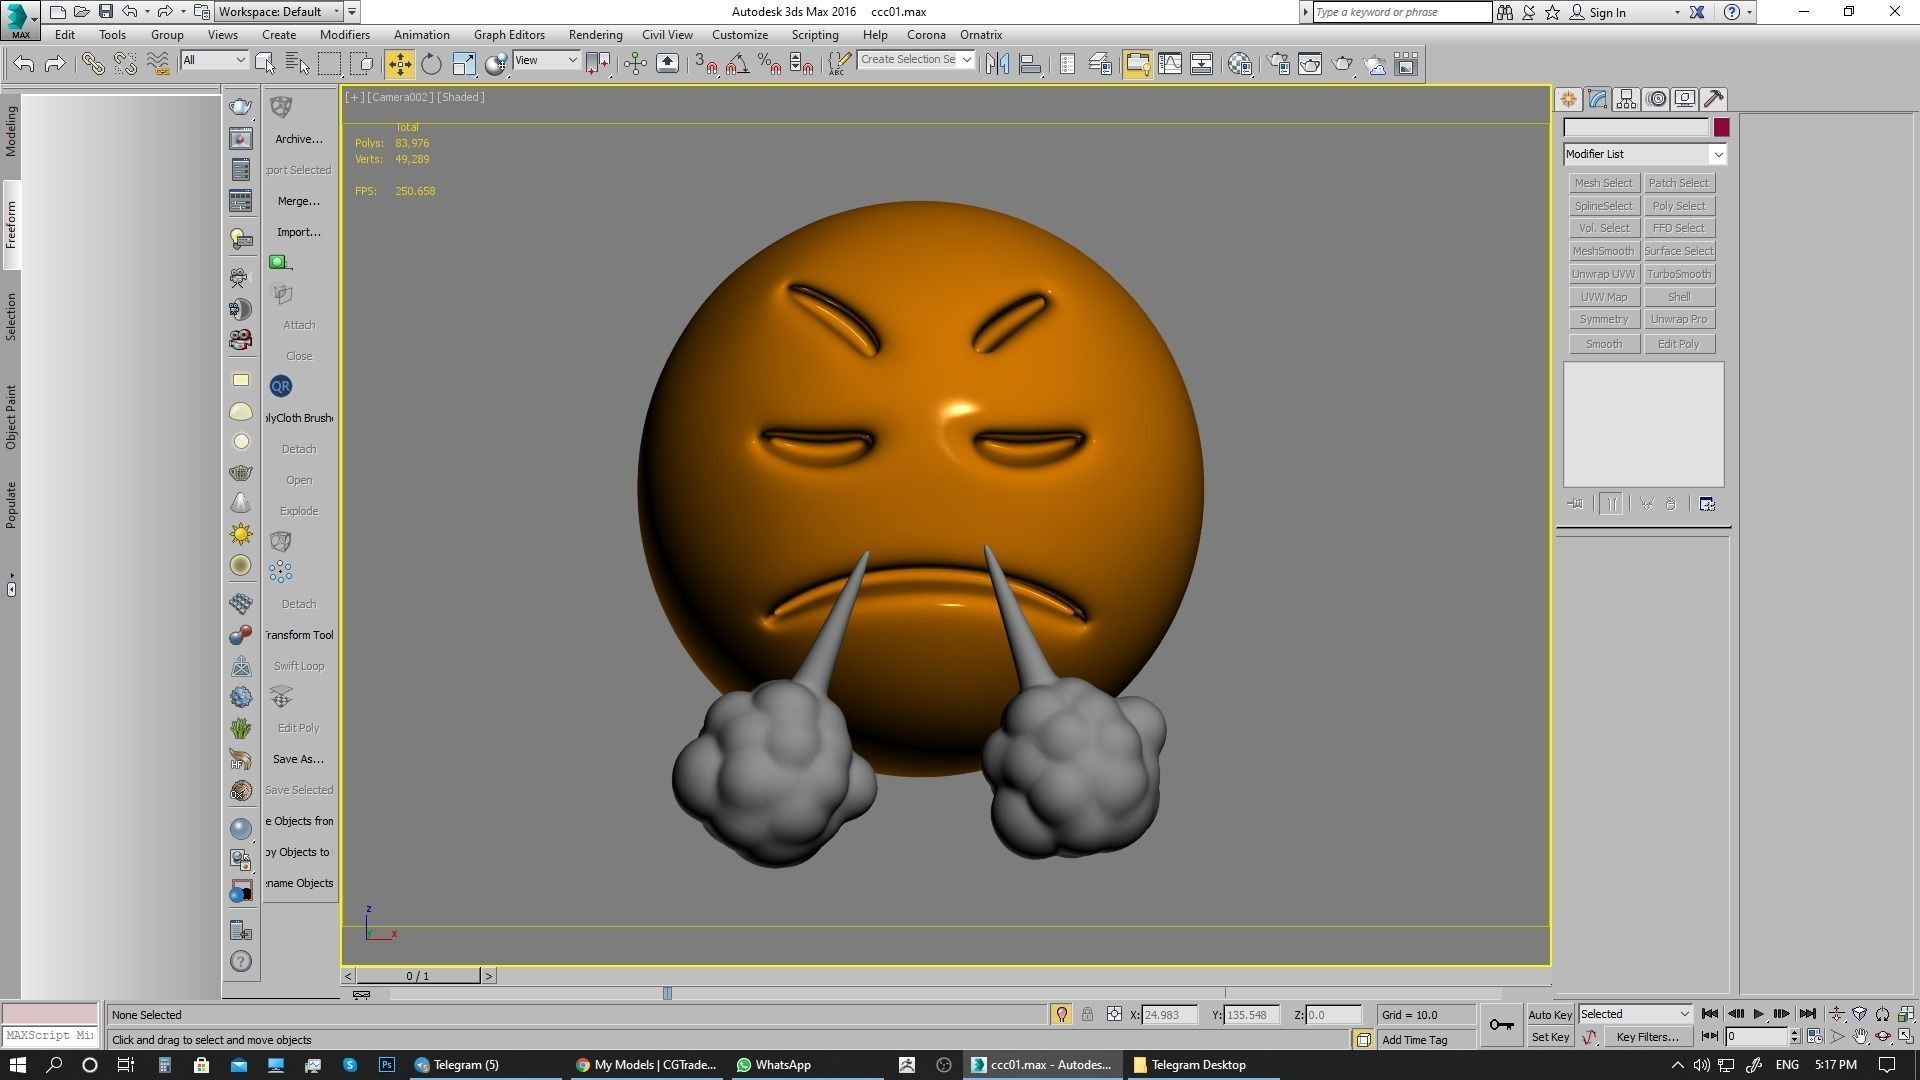This screenshot has height=1080, width=1920.
Task: Open the Rendered Frame Window icon
Action: tap(1310, 64)
